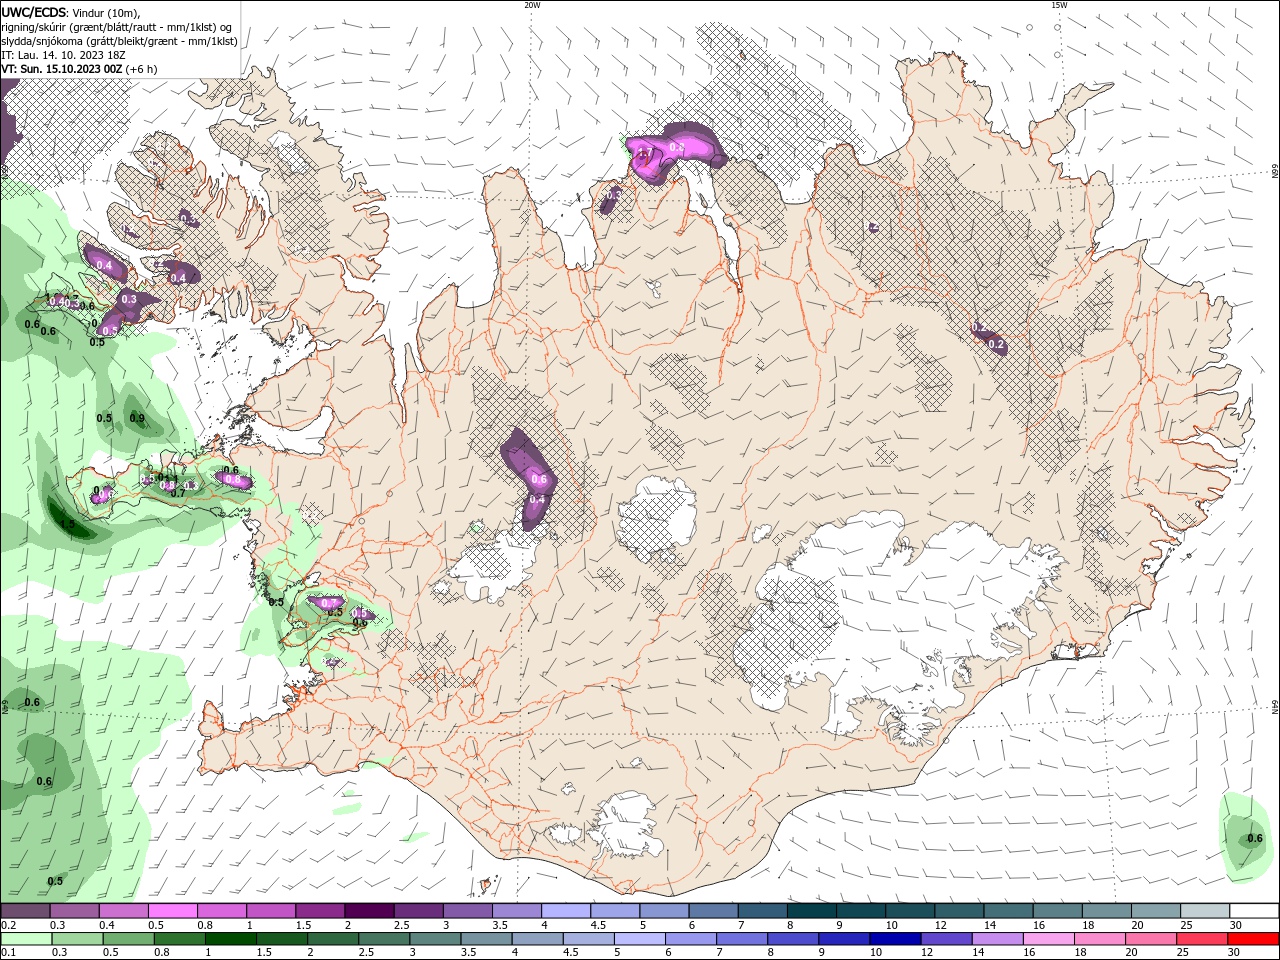The image size is (1280, 960).
Task: Select the deep blue 10–12 rain legend swatch
Action: tap(895, 939)
